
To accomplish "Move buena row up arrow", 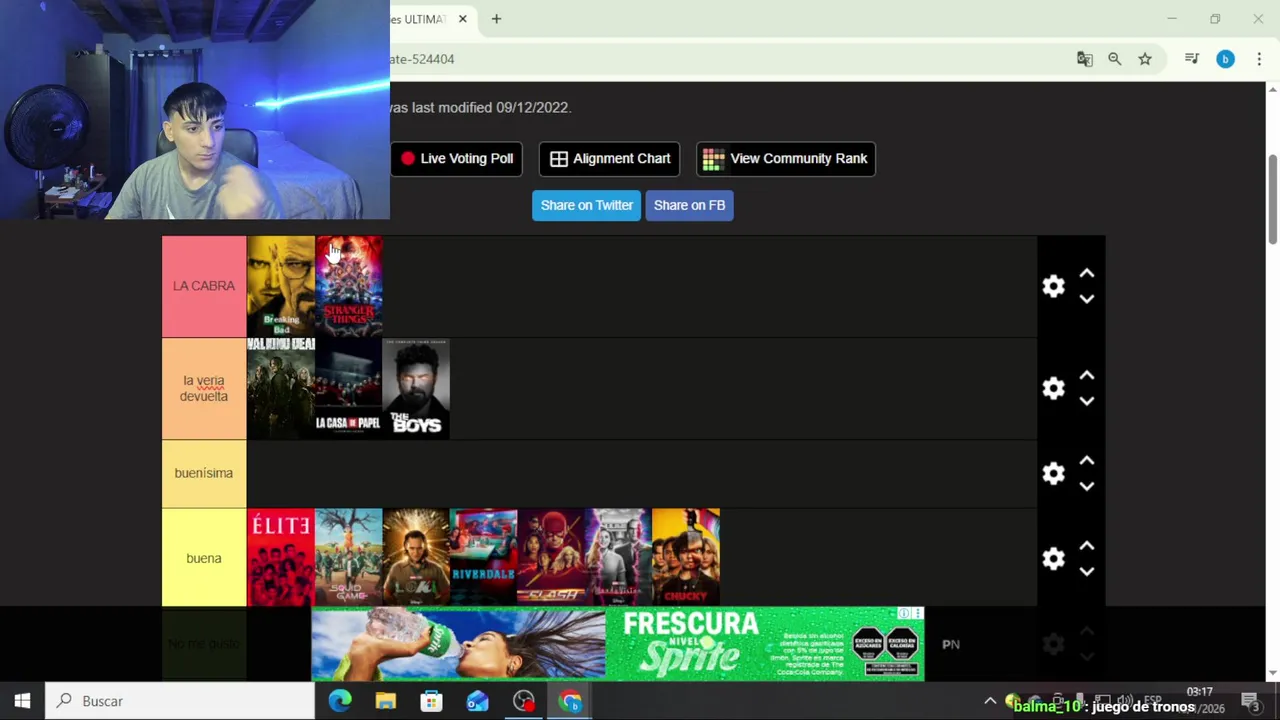I will pos(1087,546).
